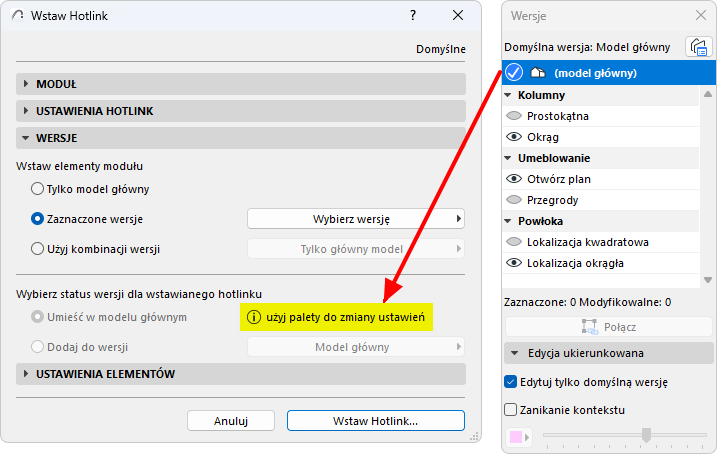
Task: Select the Tylko model główny radio button
Action: coord(38,188)
